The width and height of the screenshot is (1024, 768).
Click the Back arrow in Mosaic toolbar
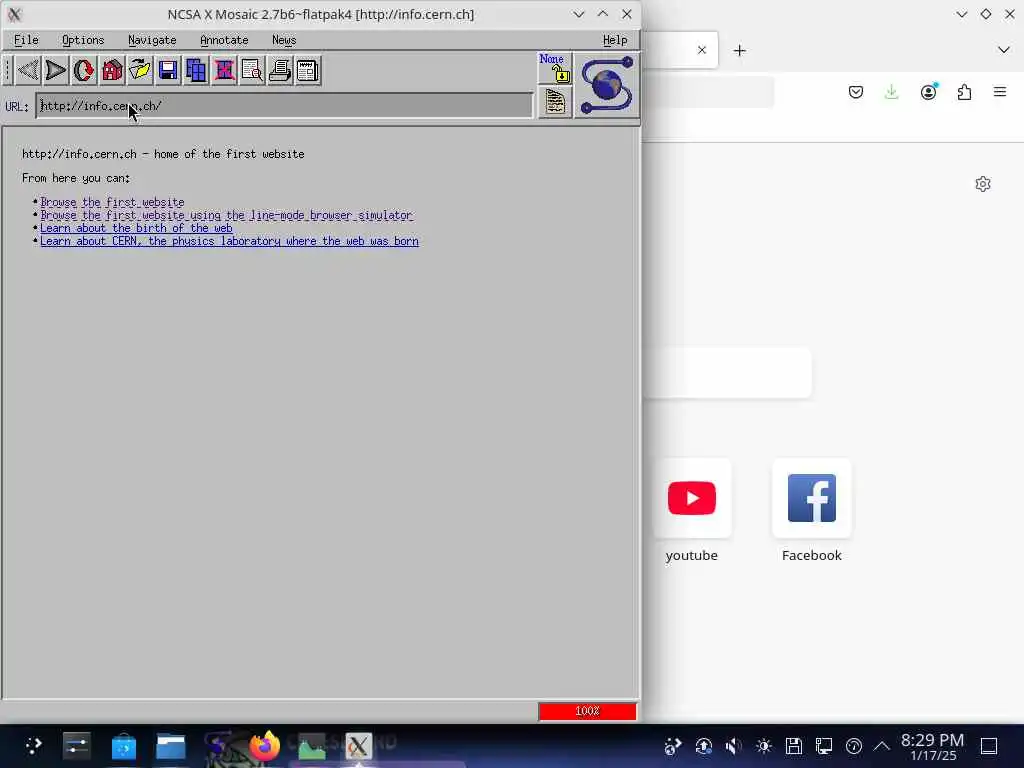click(x=28, y=70)
